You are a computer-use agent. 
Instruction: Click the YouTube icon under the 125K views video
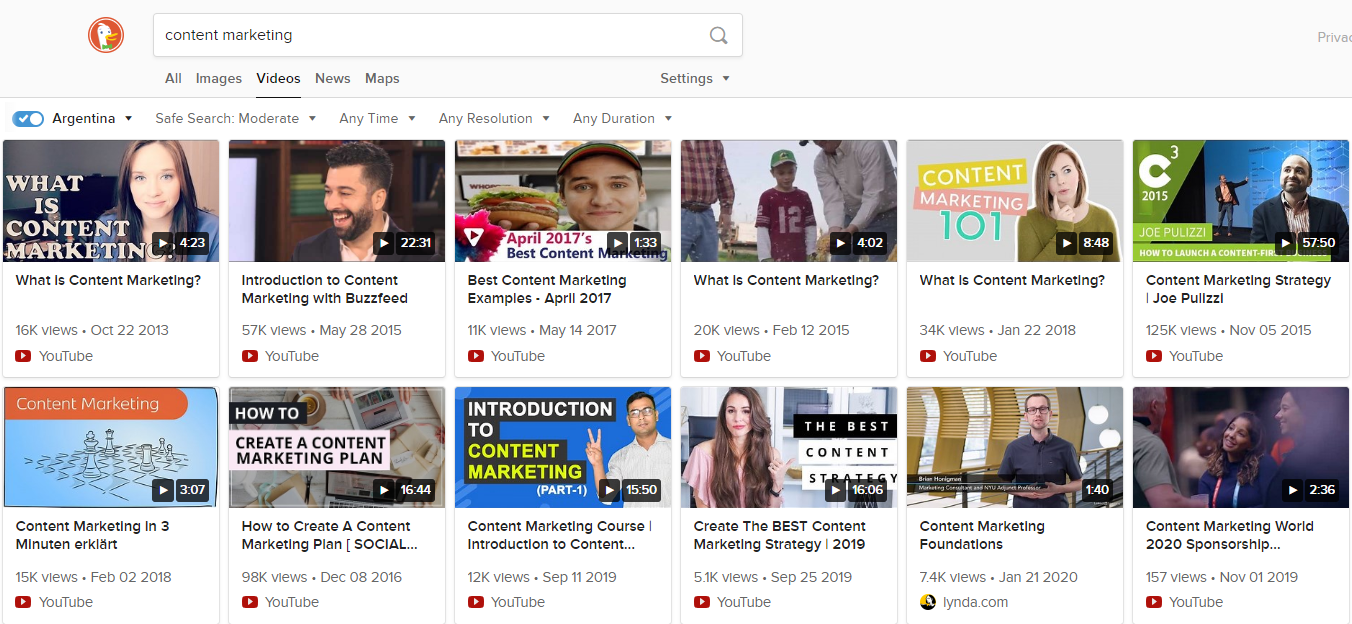coord(1153,356)
